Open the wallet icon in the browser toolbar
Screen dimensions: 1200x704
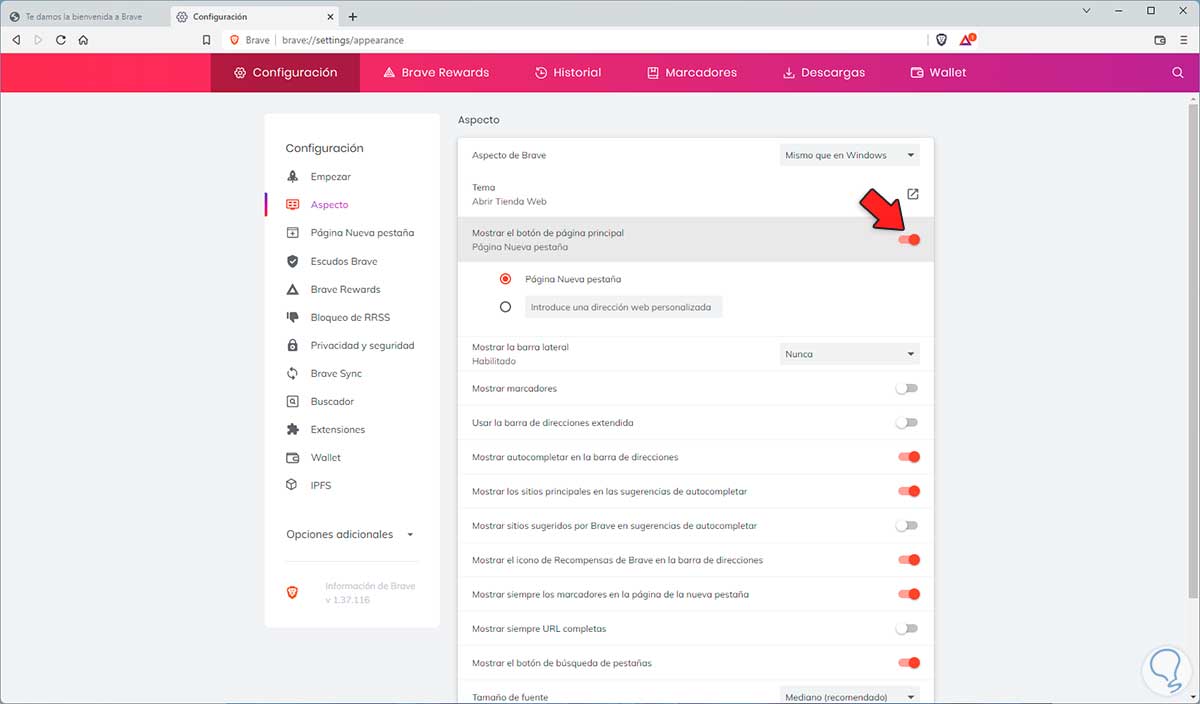coord(1160,40)
